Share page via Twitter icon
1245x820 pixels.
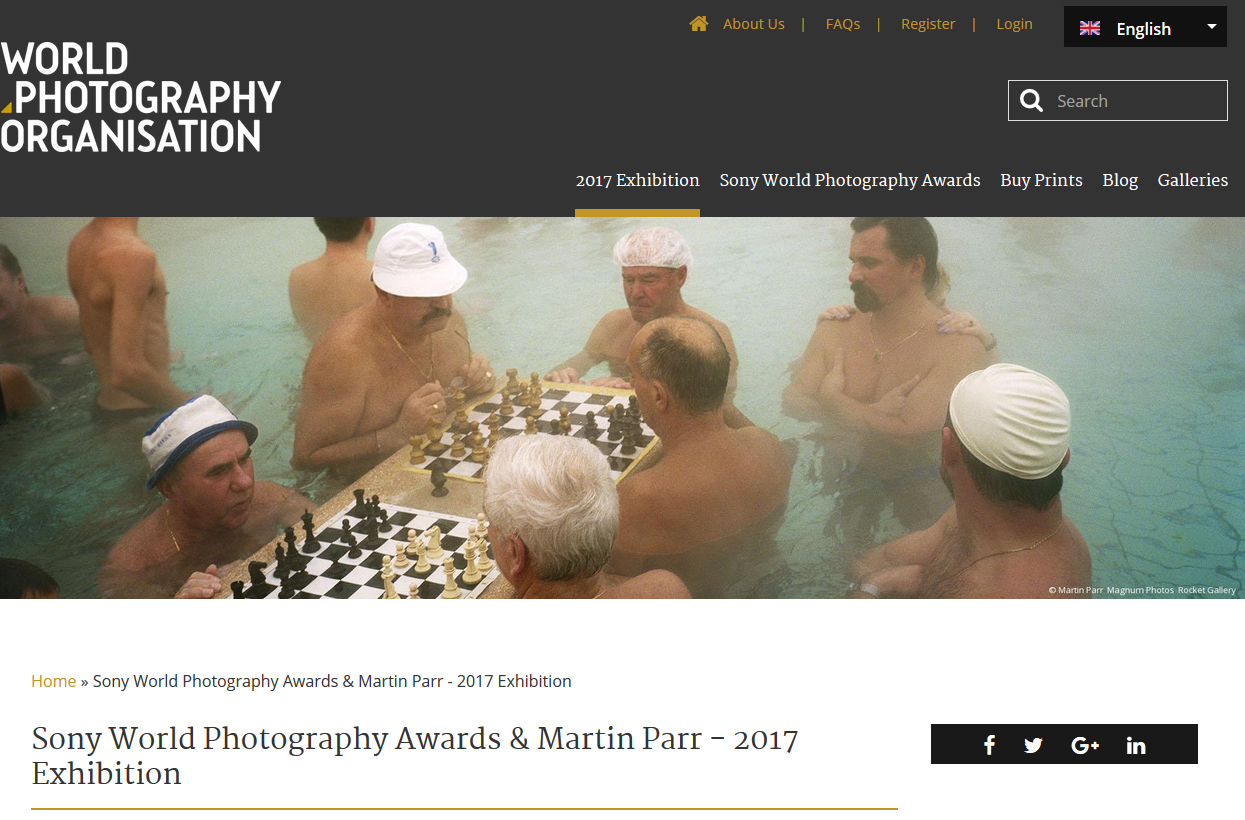tap(1034, 745)
